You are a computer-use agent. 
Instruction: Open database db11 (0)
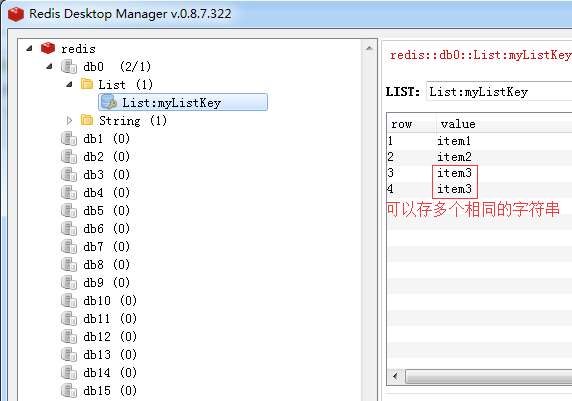point(110,319)
